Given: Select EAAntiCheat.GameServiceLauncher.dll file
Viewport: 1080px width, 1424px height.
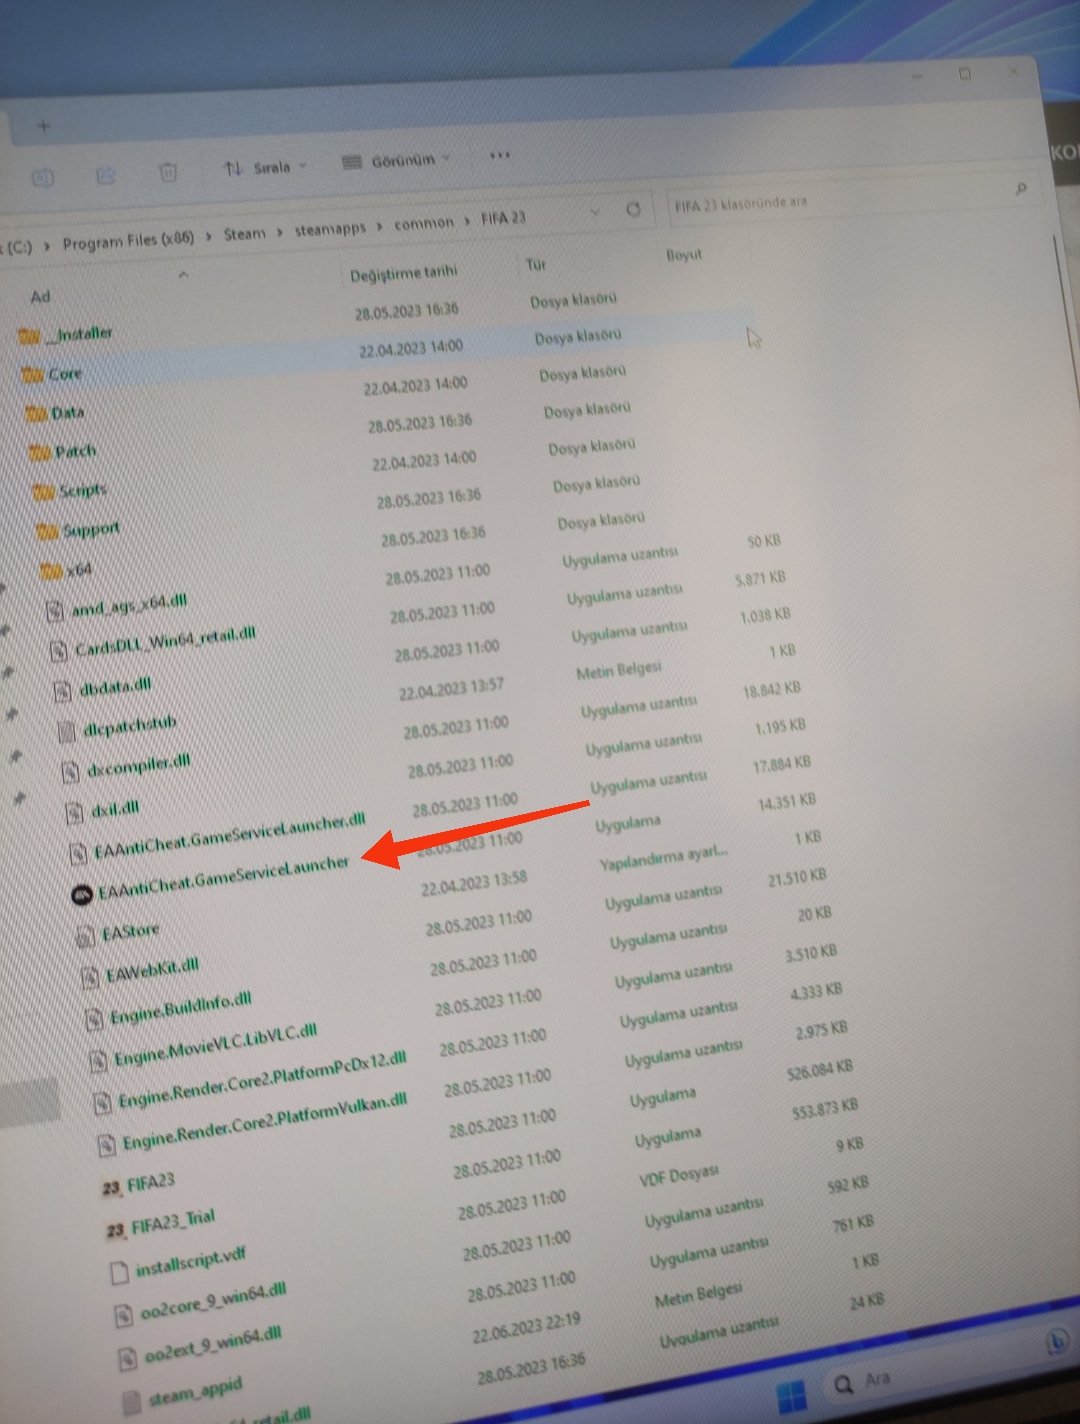Looking at the screenshot, I should [x=219, y=838].
